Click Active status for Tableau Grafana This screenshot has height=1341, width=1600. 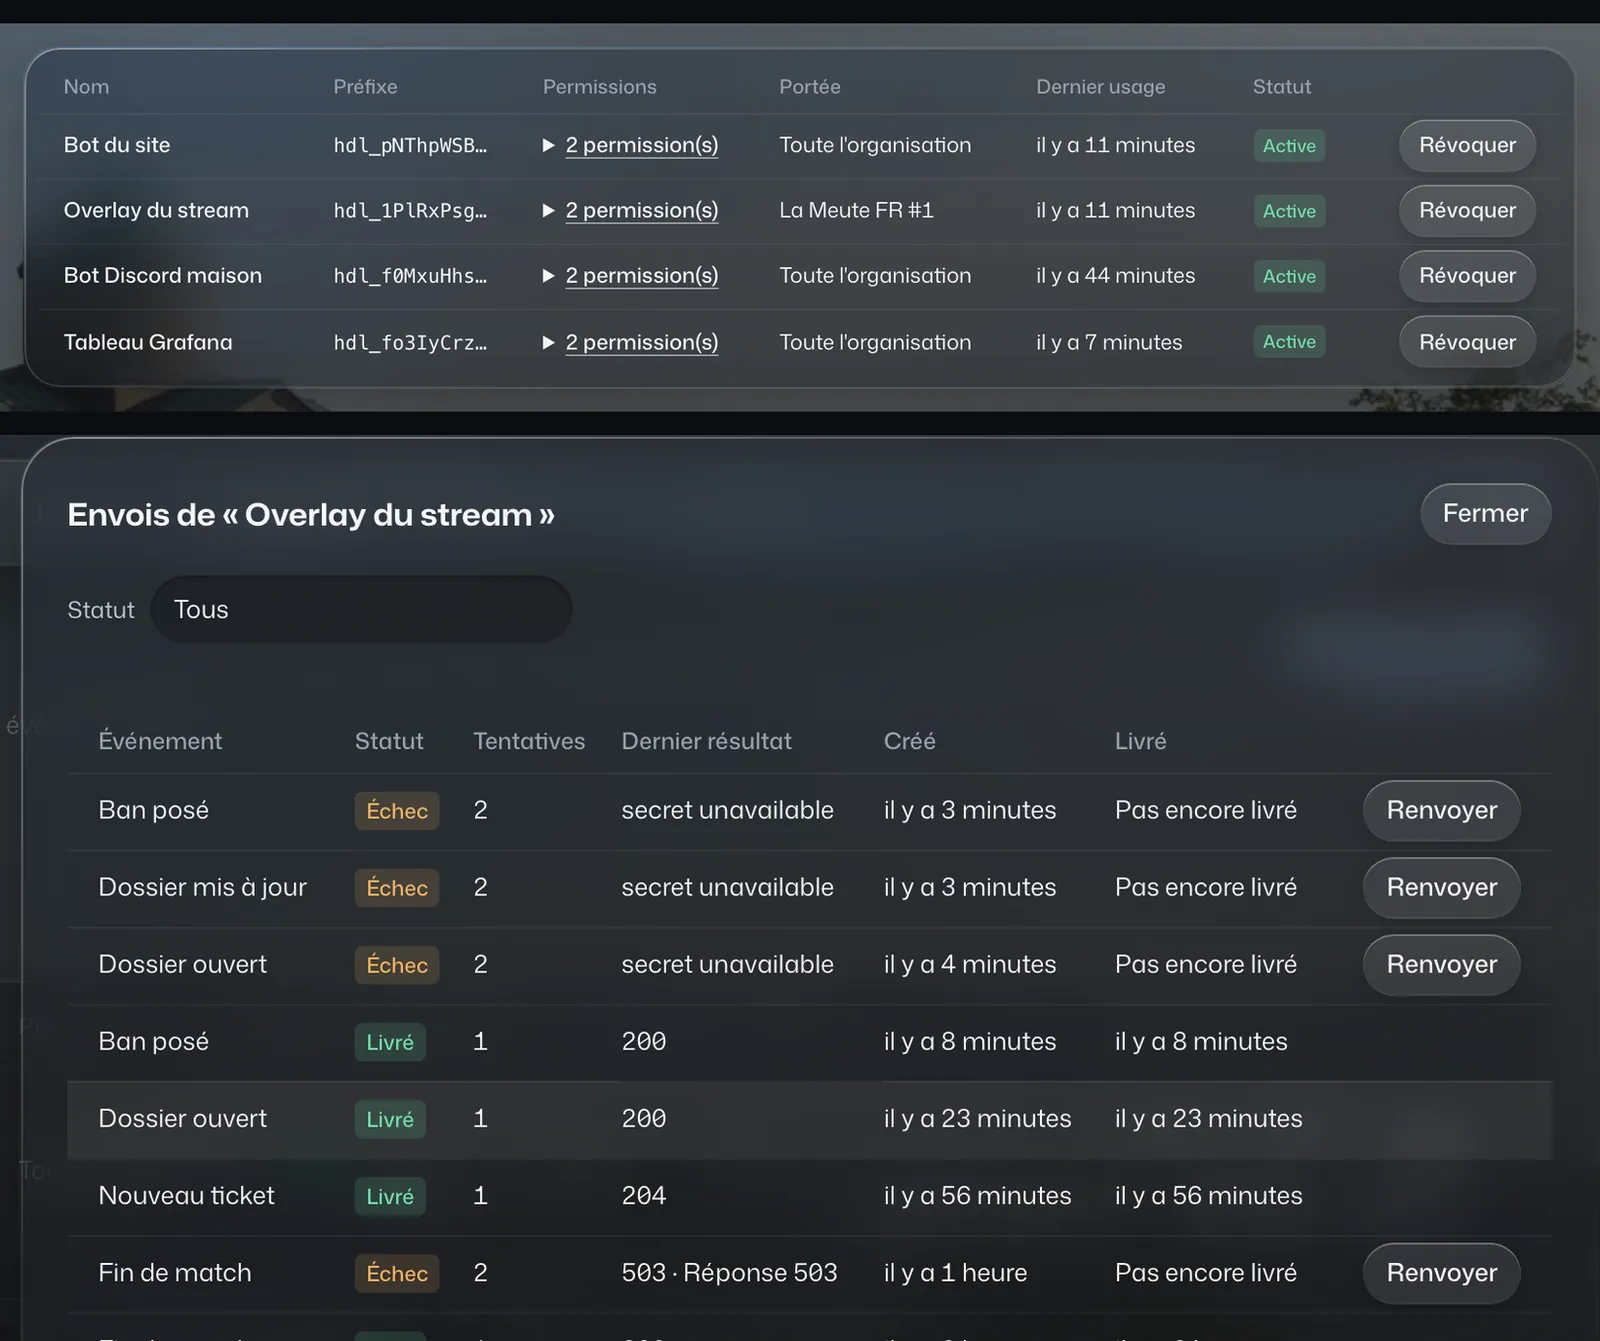1289,342
